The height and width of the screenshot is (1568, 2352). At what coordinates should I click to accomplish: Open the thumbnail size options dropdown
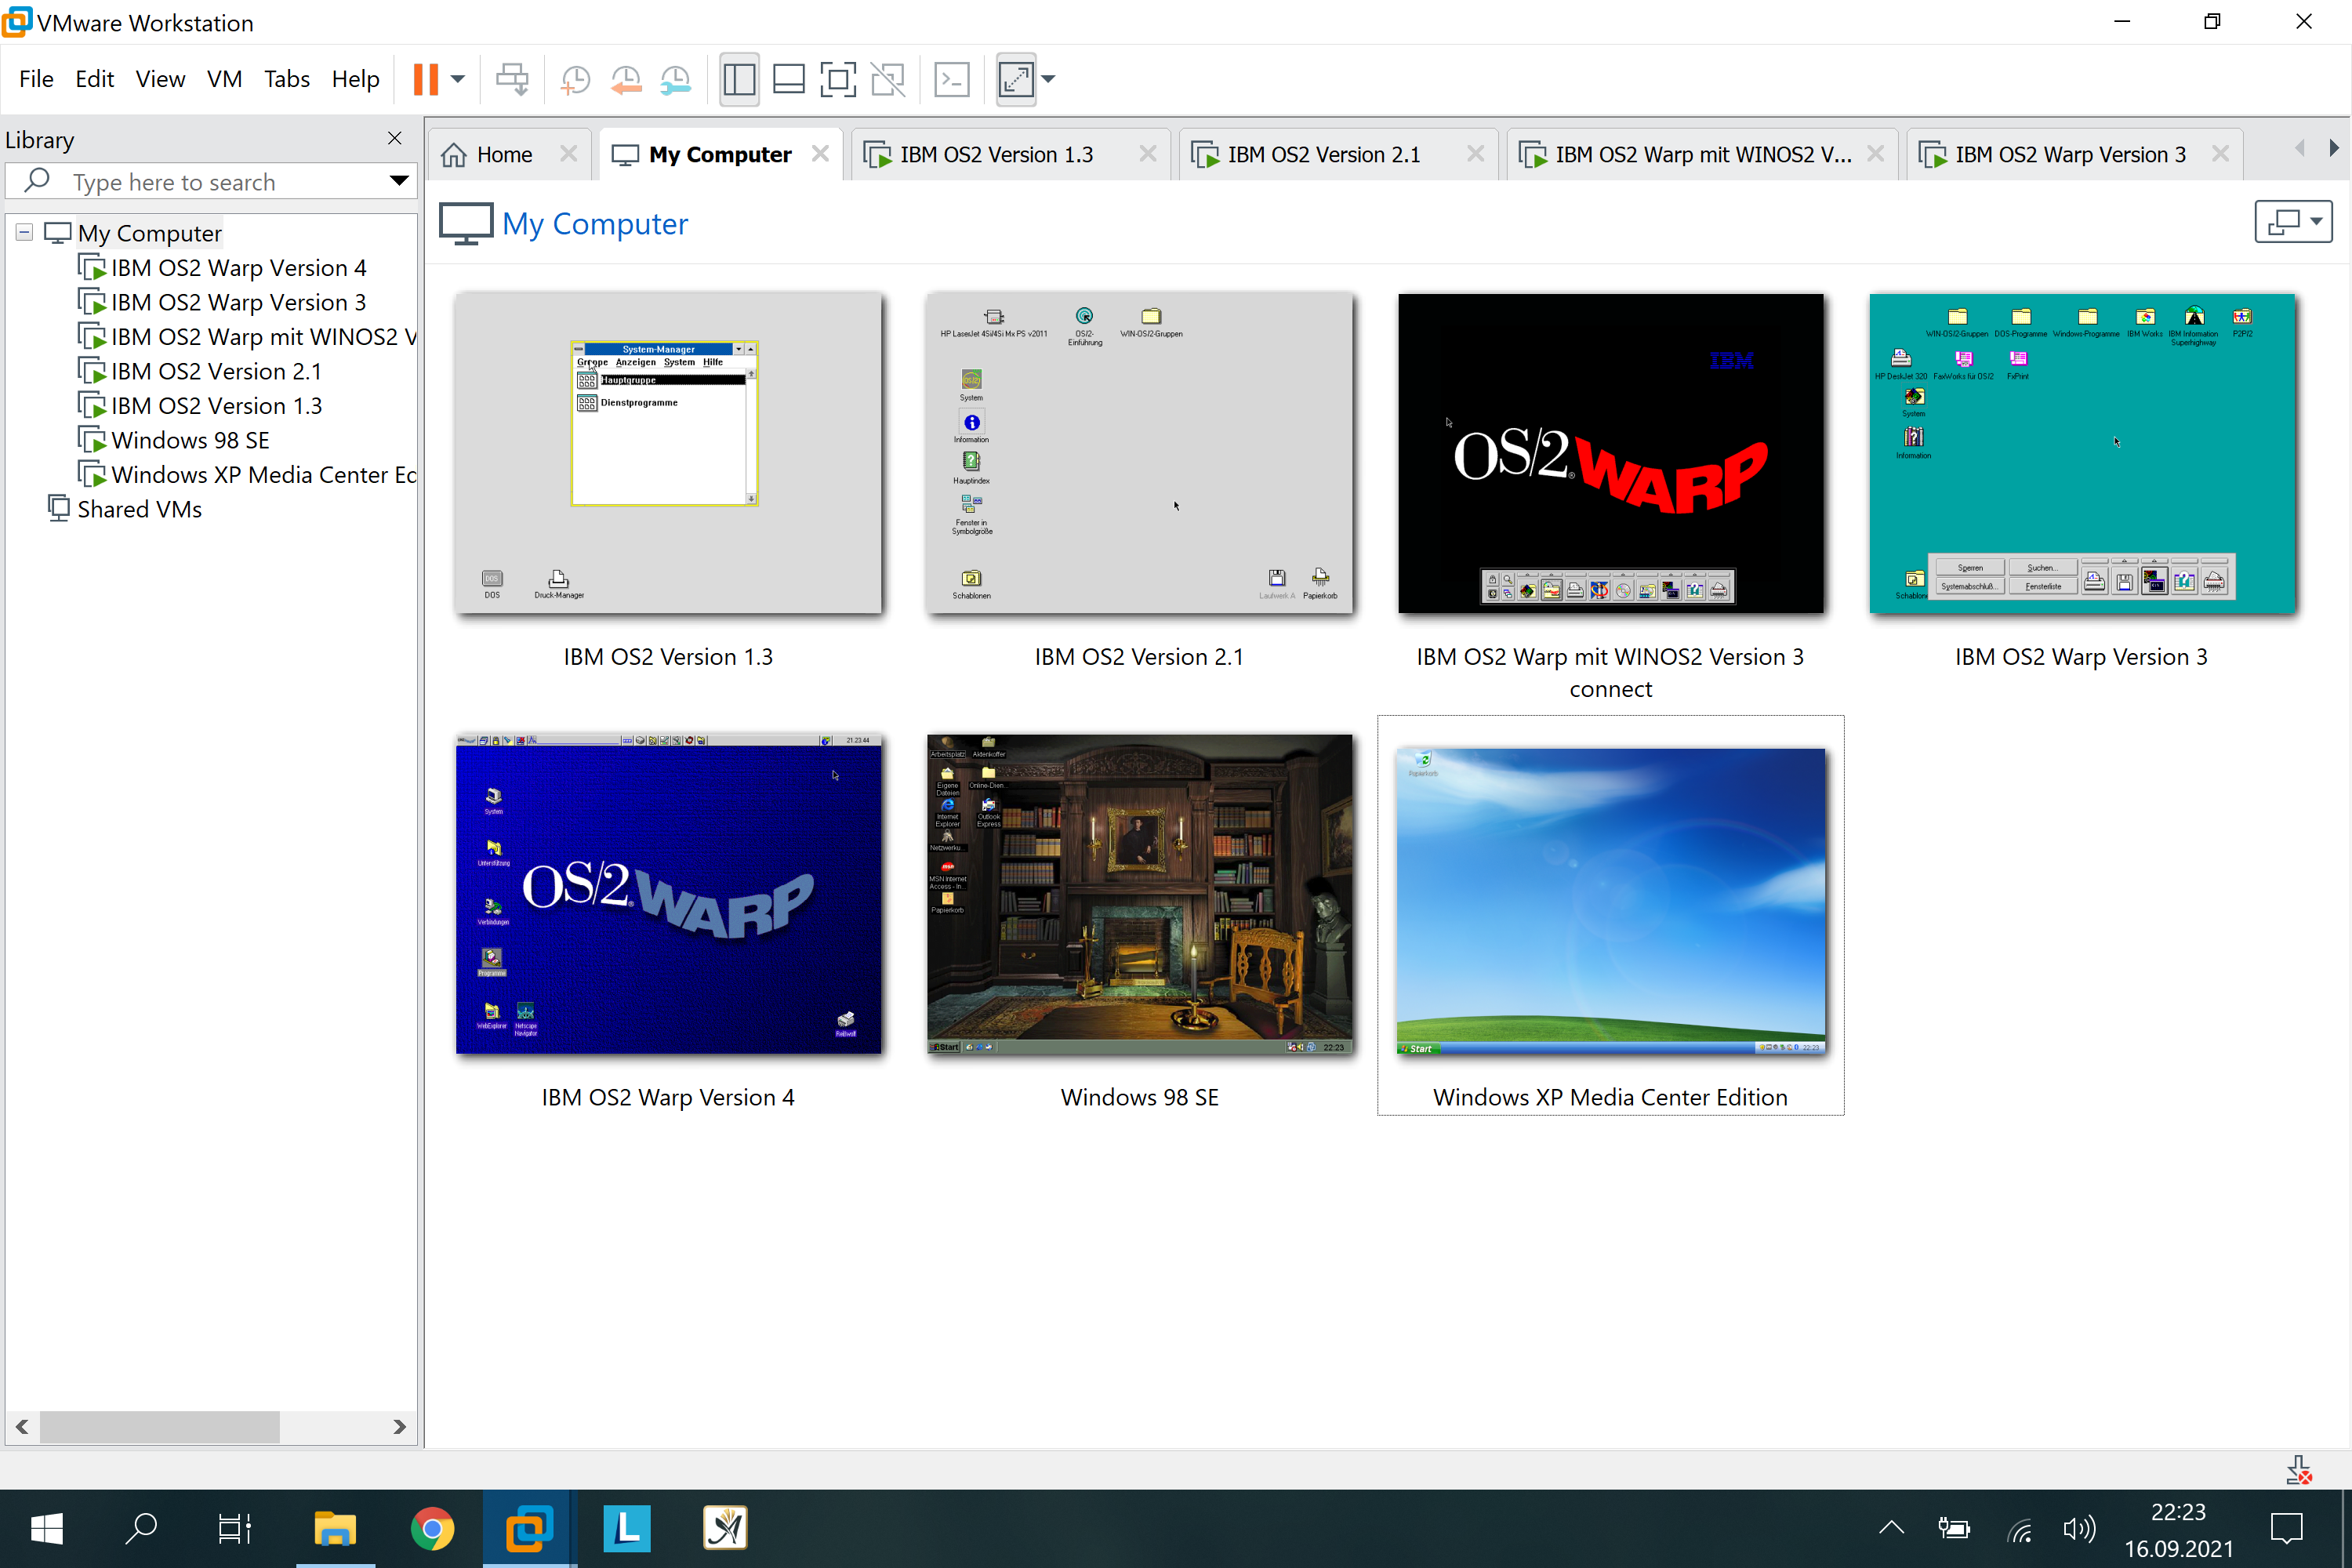point(2293,221)
